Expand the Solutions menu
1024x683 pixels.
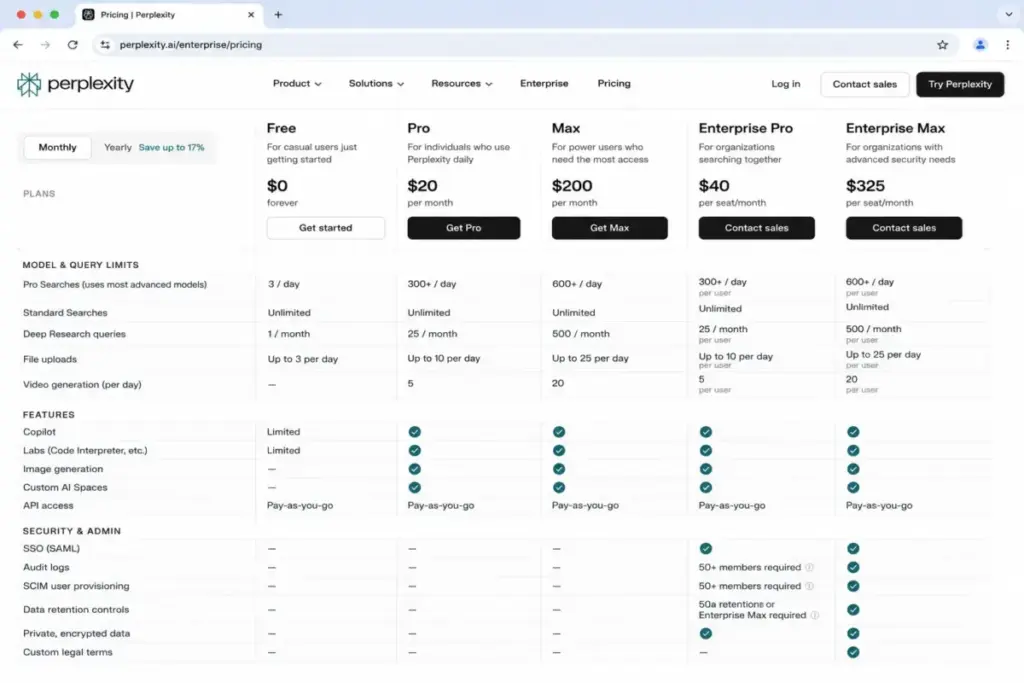(376, 84)
